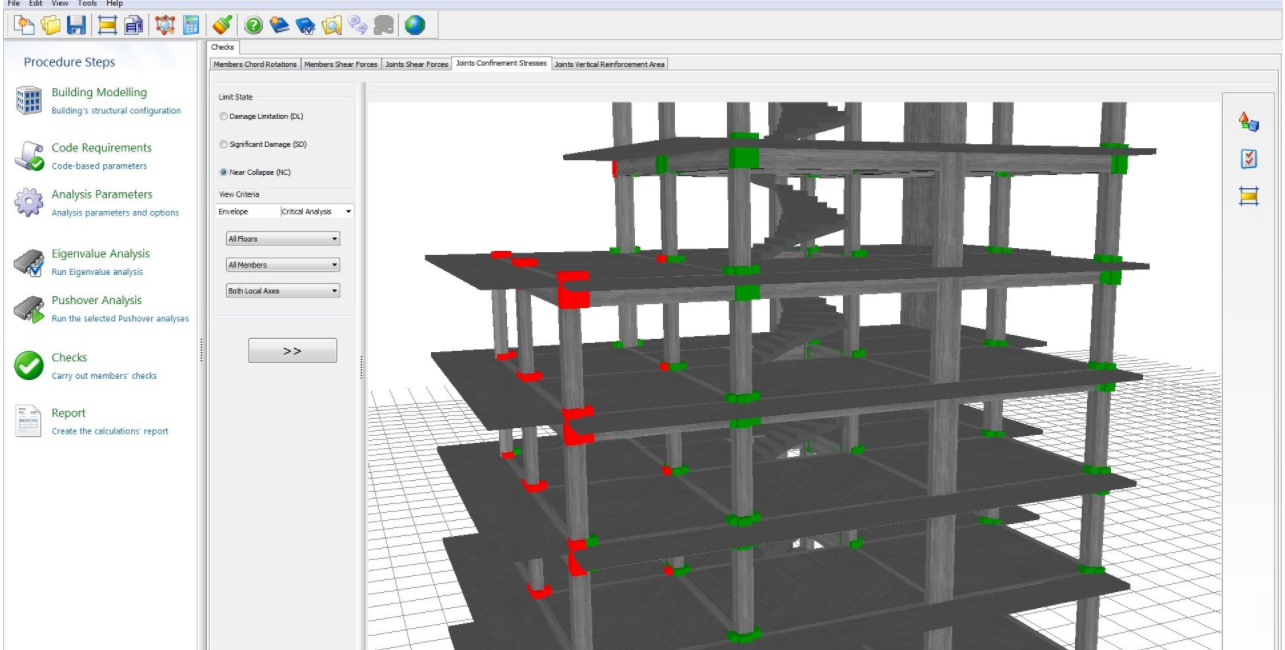
Task: Click the beam section icon in right panel
Action: point(1248,196)
